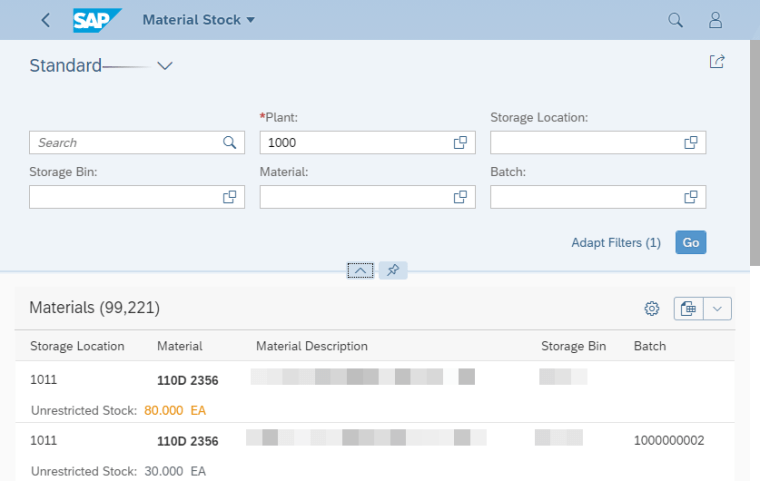Open value help for Plant field
The width and height of the screenshot is (760, 481).
coord(460,143)
